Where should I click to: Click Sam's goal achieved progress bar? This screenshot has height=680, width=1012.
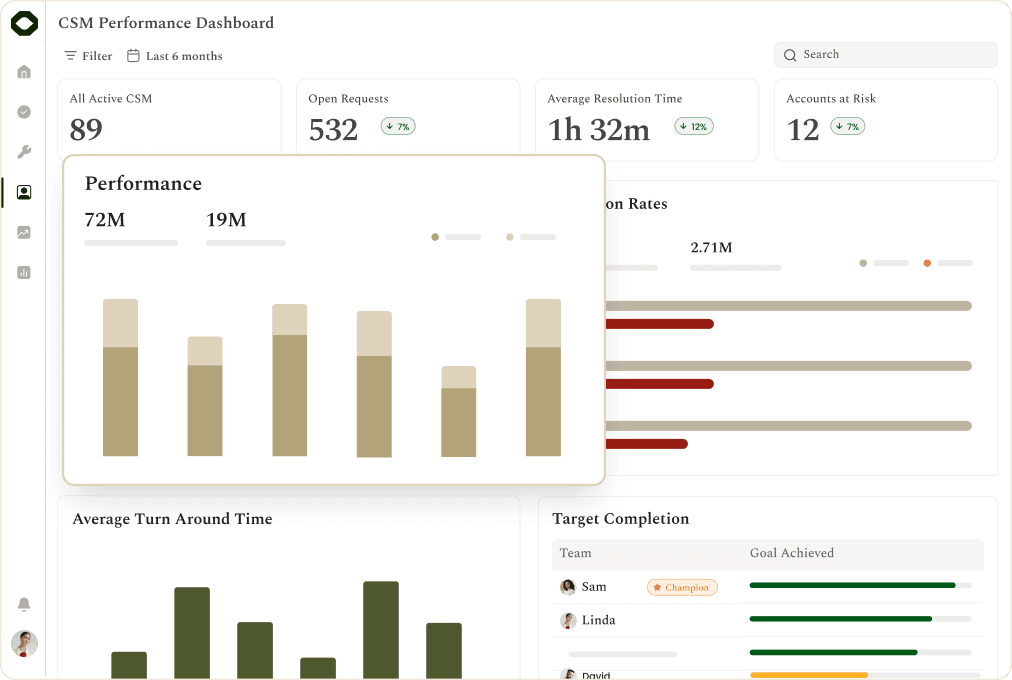tap(860, 586)
